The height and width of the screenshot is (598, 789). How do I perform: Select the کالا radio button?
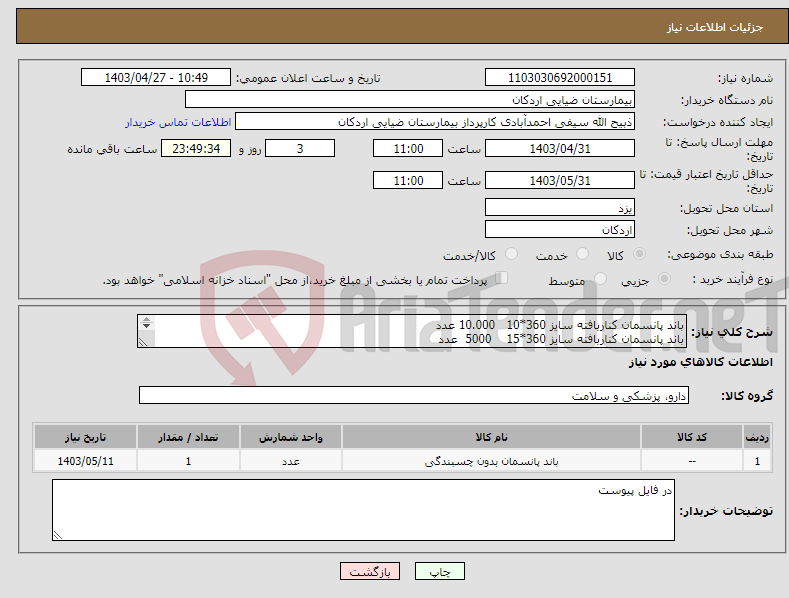coord(639,254)
